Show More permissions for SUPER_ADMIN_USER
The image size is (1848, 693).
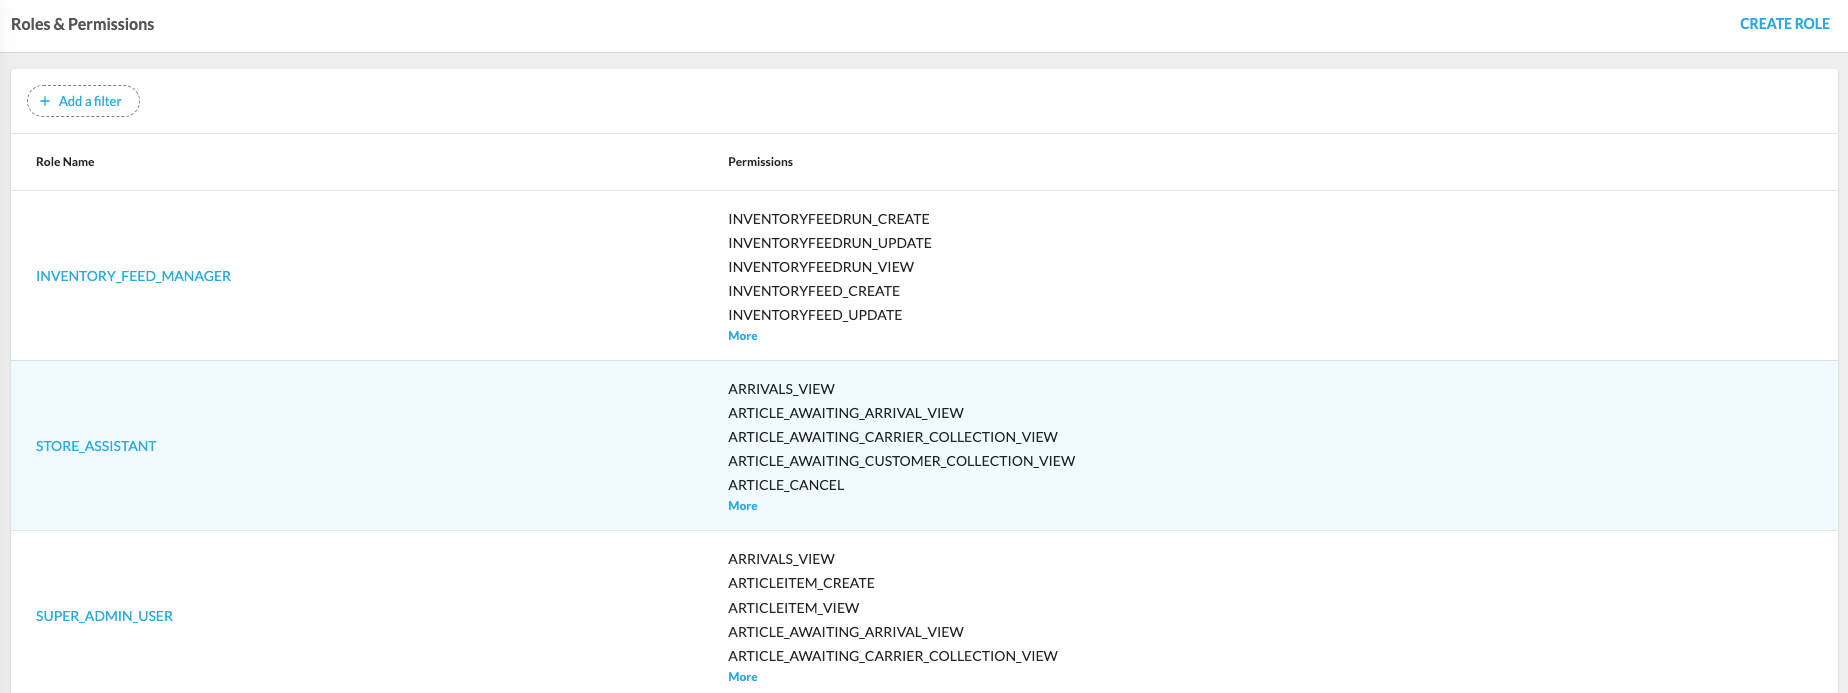tap(742, 677)
